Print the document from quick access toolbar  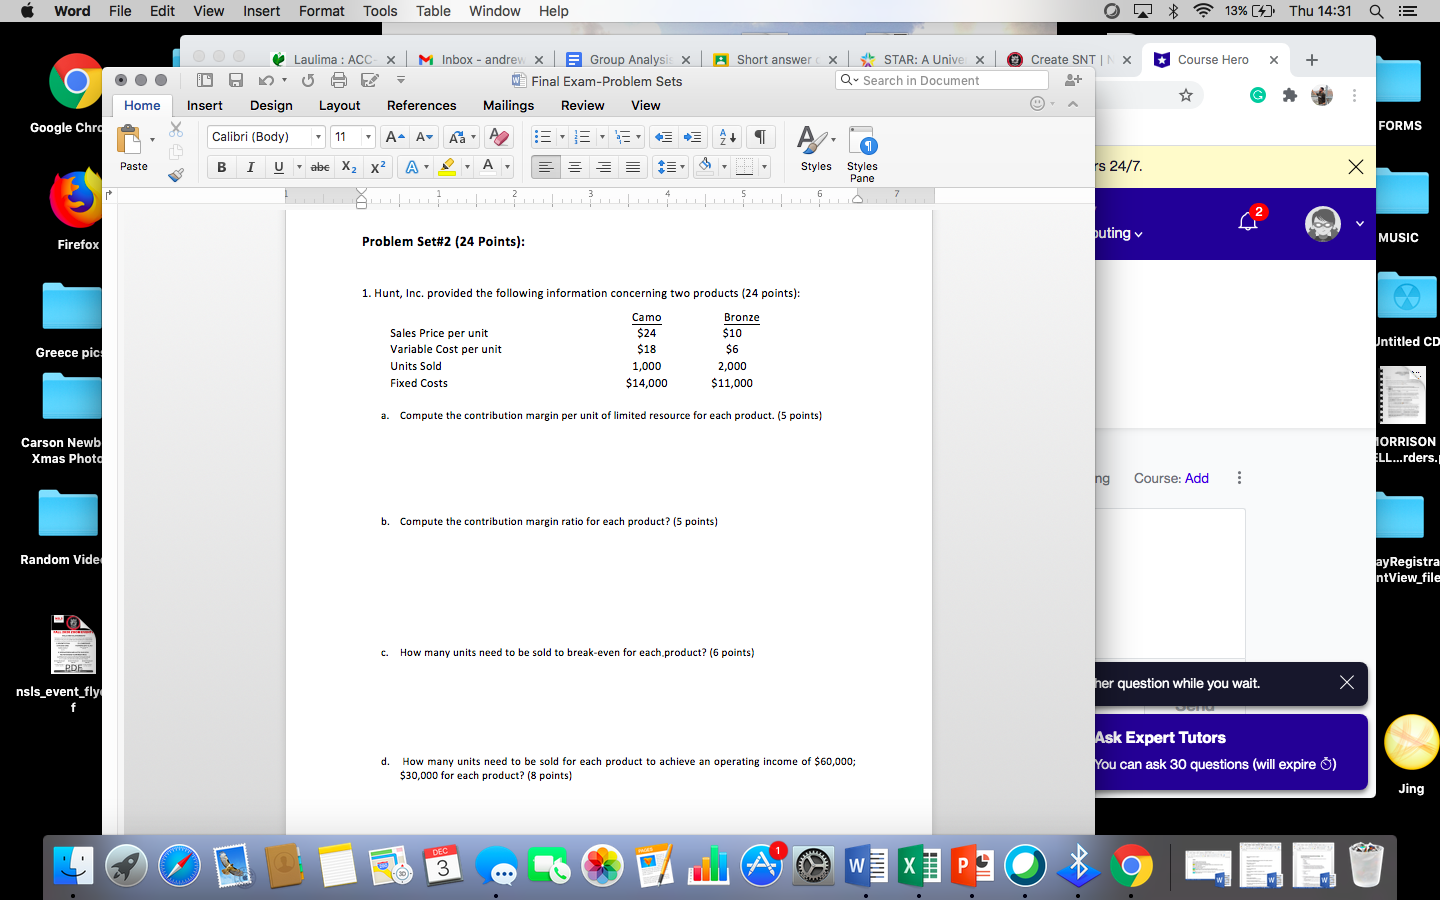coord(339,80)
